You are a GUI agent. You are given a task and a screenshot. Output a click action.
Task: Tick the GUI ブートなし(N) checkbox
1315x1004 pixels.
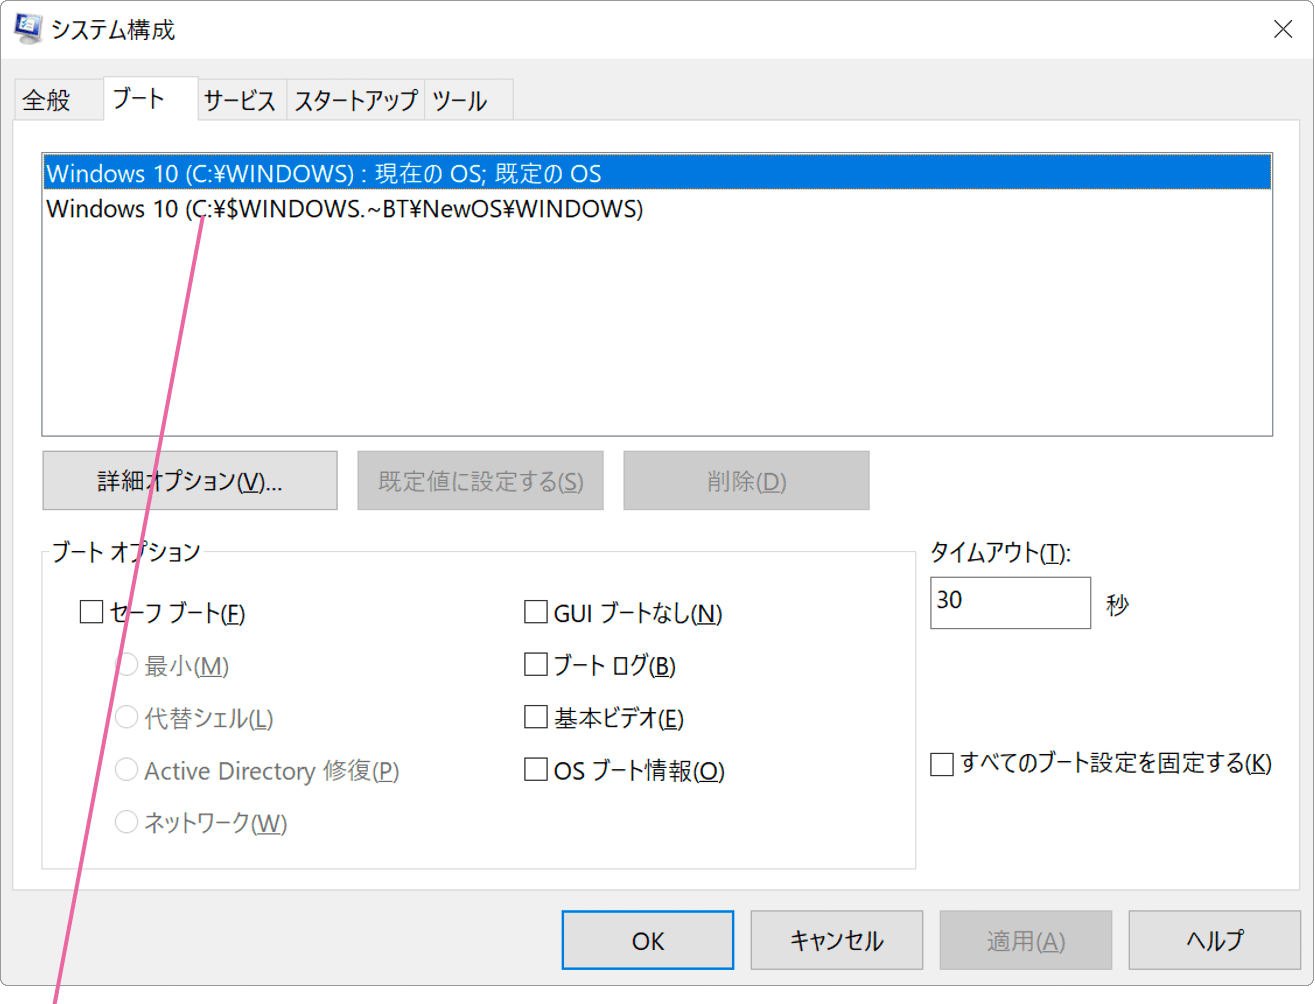tap(536, 612)
